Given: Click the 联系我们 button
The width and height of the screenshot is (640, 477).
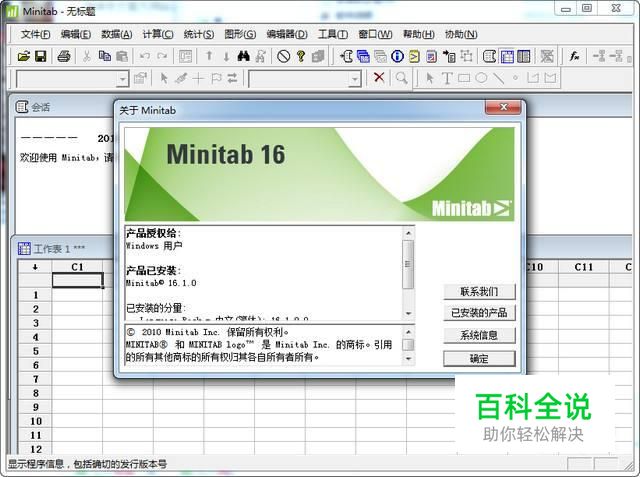Looking at the screenshot, I should pyautogui.click(x=479, y=292).
